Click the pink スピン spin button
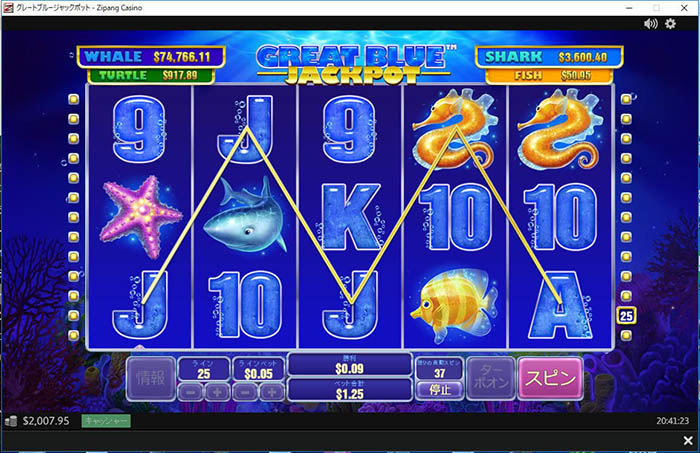Image resolution: width=700 pixels, height=453 pixels. click(x=550, y=378)
